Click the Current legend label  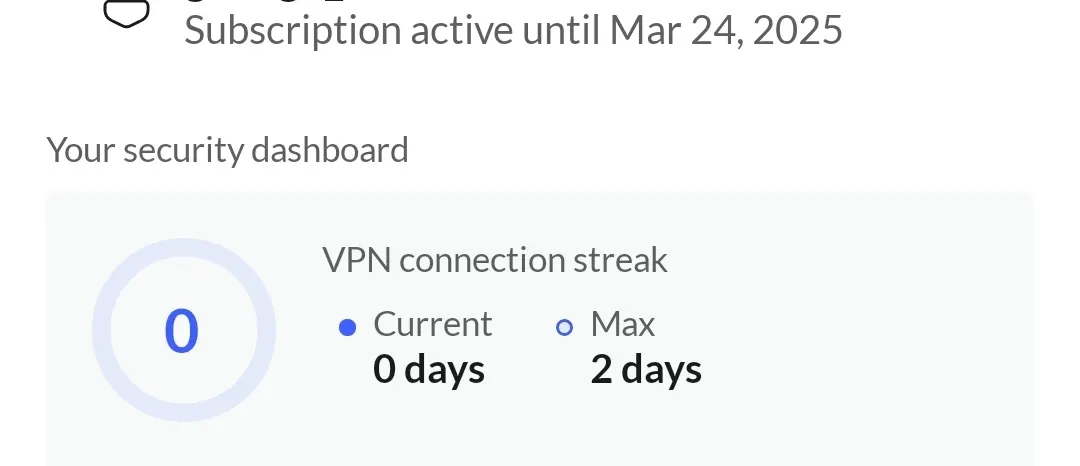click(x=433, y=324)
